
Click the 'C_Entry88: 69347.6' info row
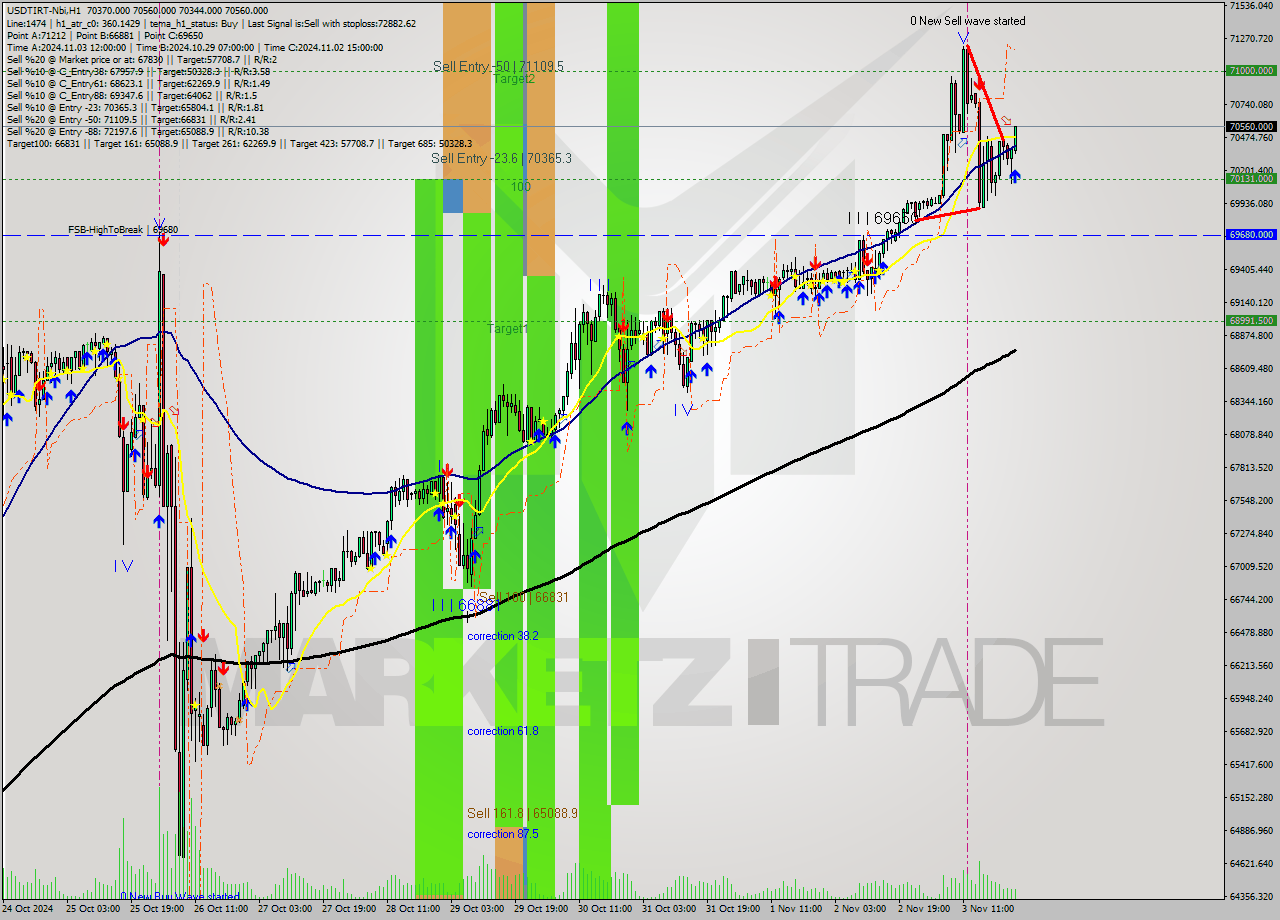(131, 95)
